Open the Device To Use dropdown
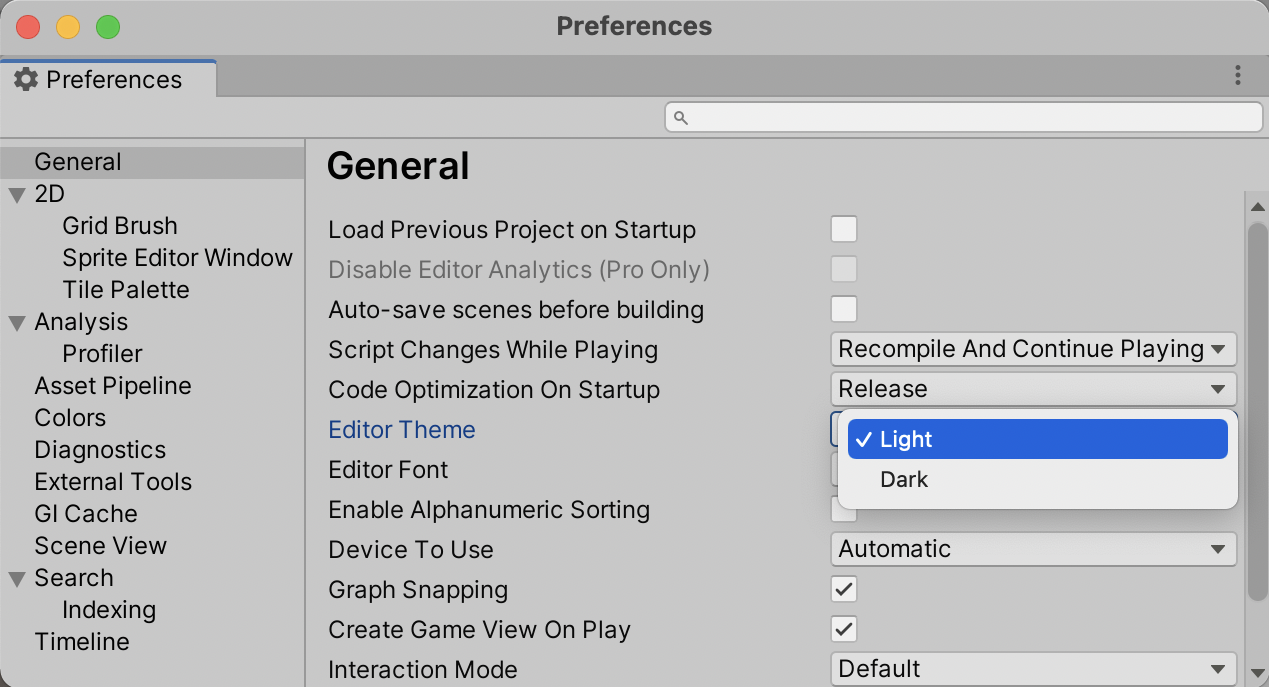This screenshot has width=1269, height=687. (x=1033, y=549)
